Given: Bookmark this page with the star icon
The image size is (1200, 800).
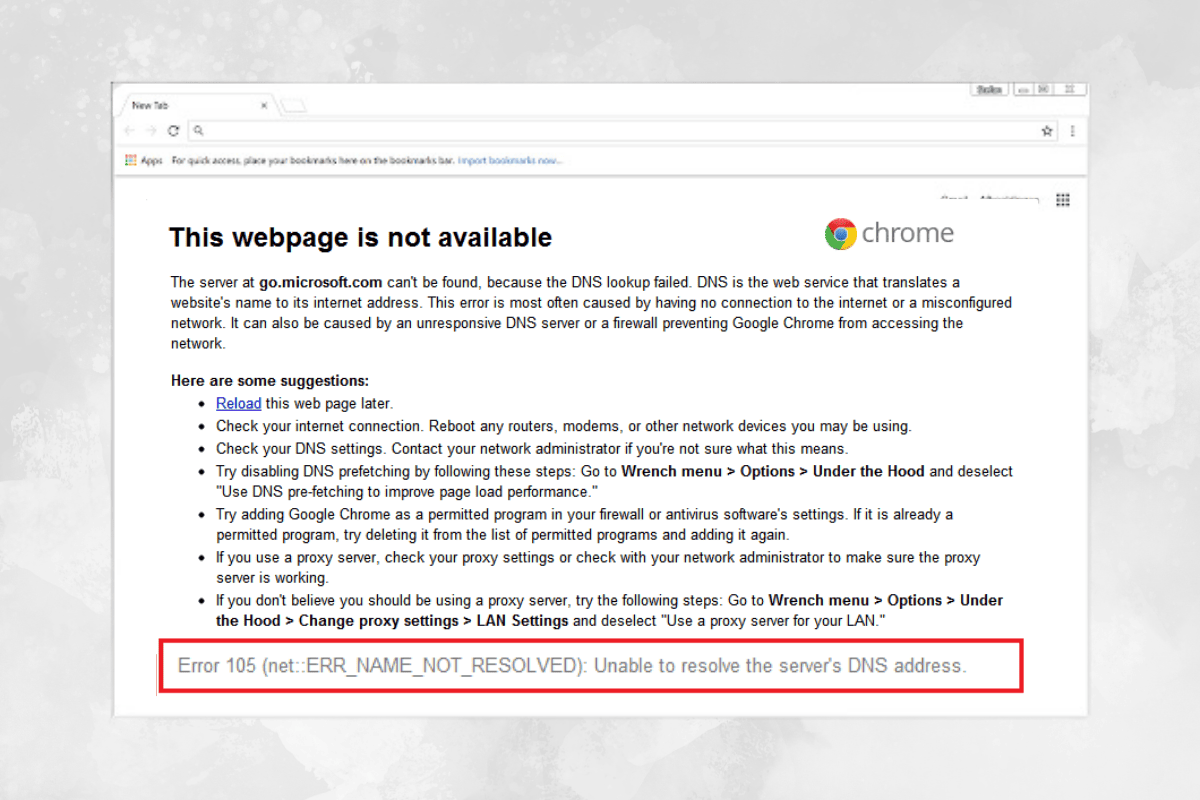Looking at the screenshot, I should (x=1047, y=131).
